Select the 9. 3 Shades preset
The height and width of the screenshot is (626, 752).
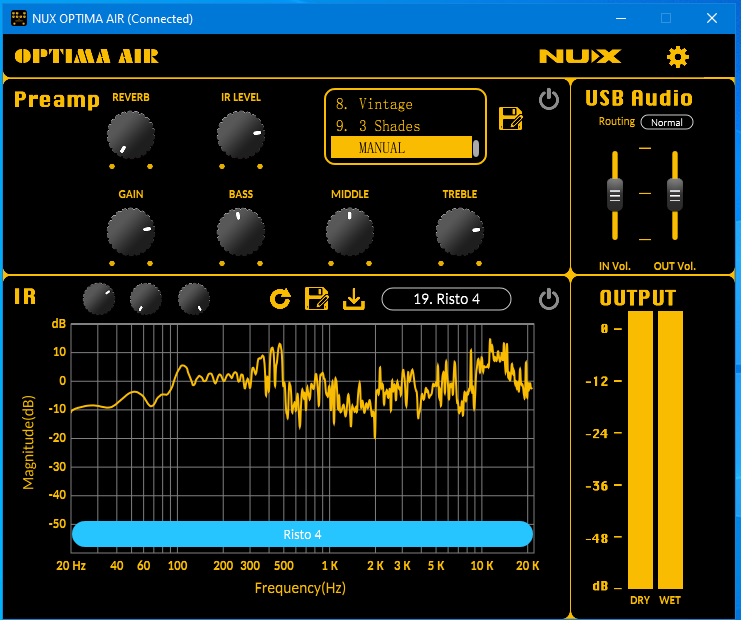coord(400,126)
